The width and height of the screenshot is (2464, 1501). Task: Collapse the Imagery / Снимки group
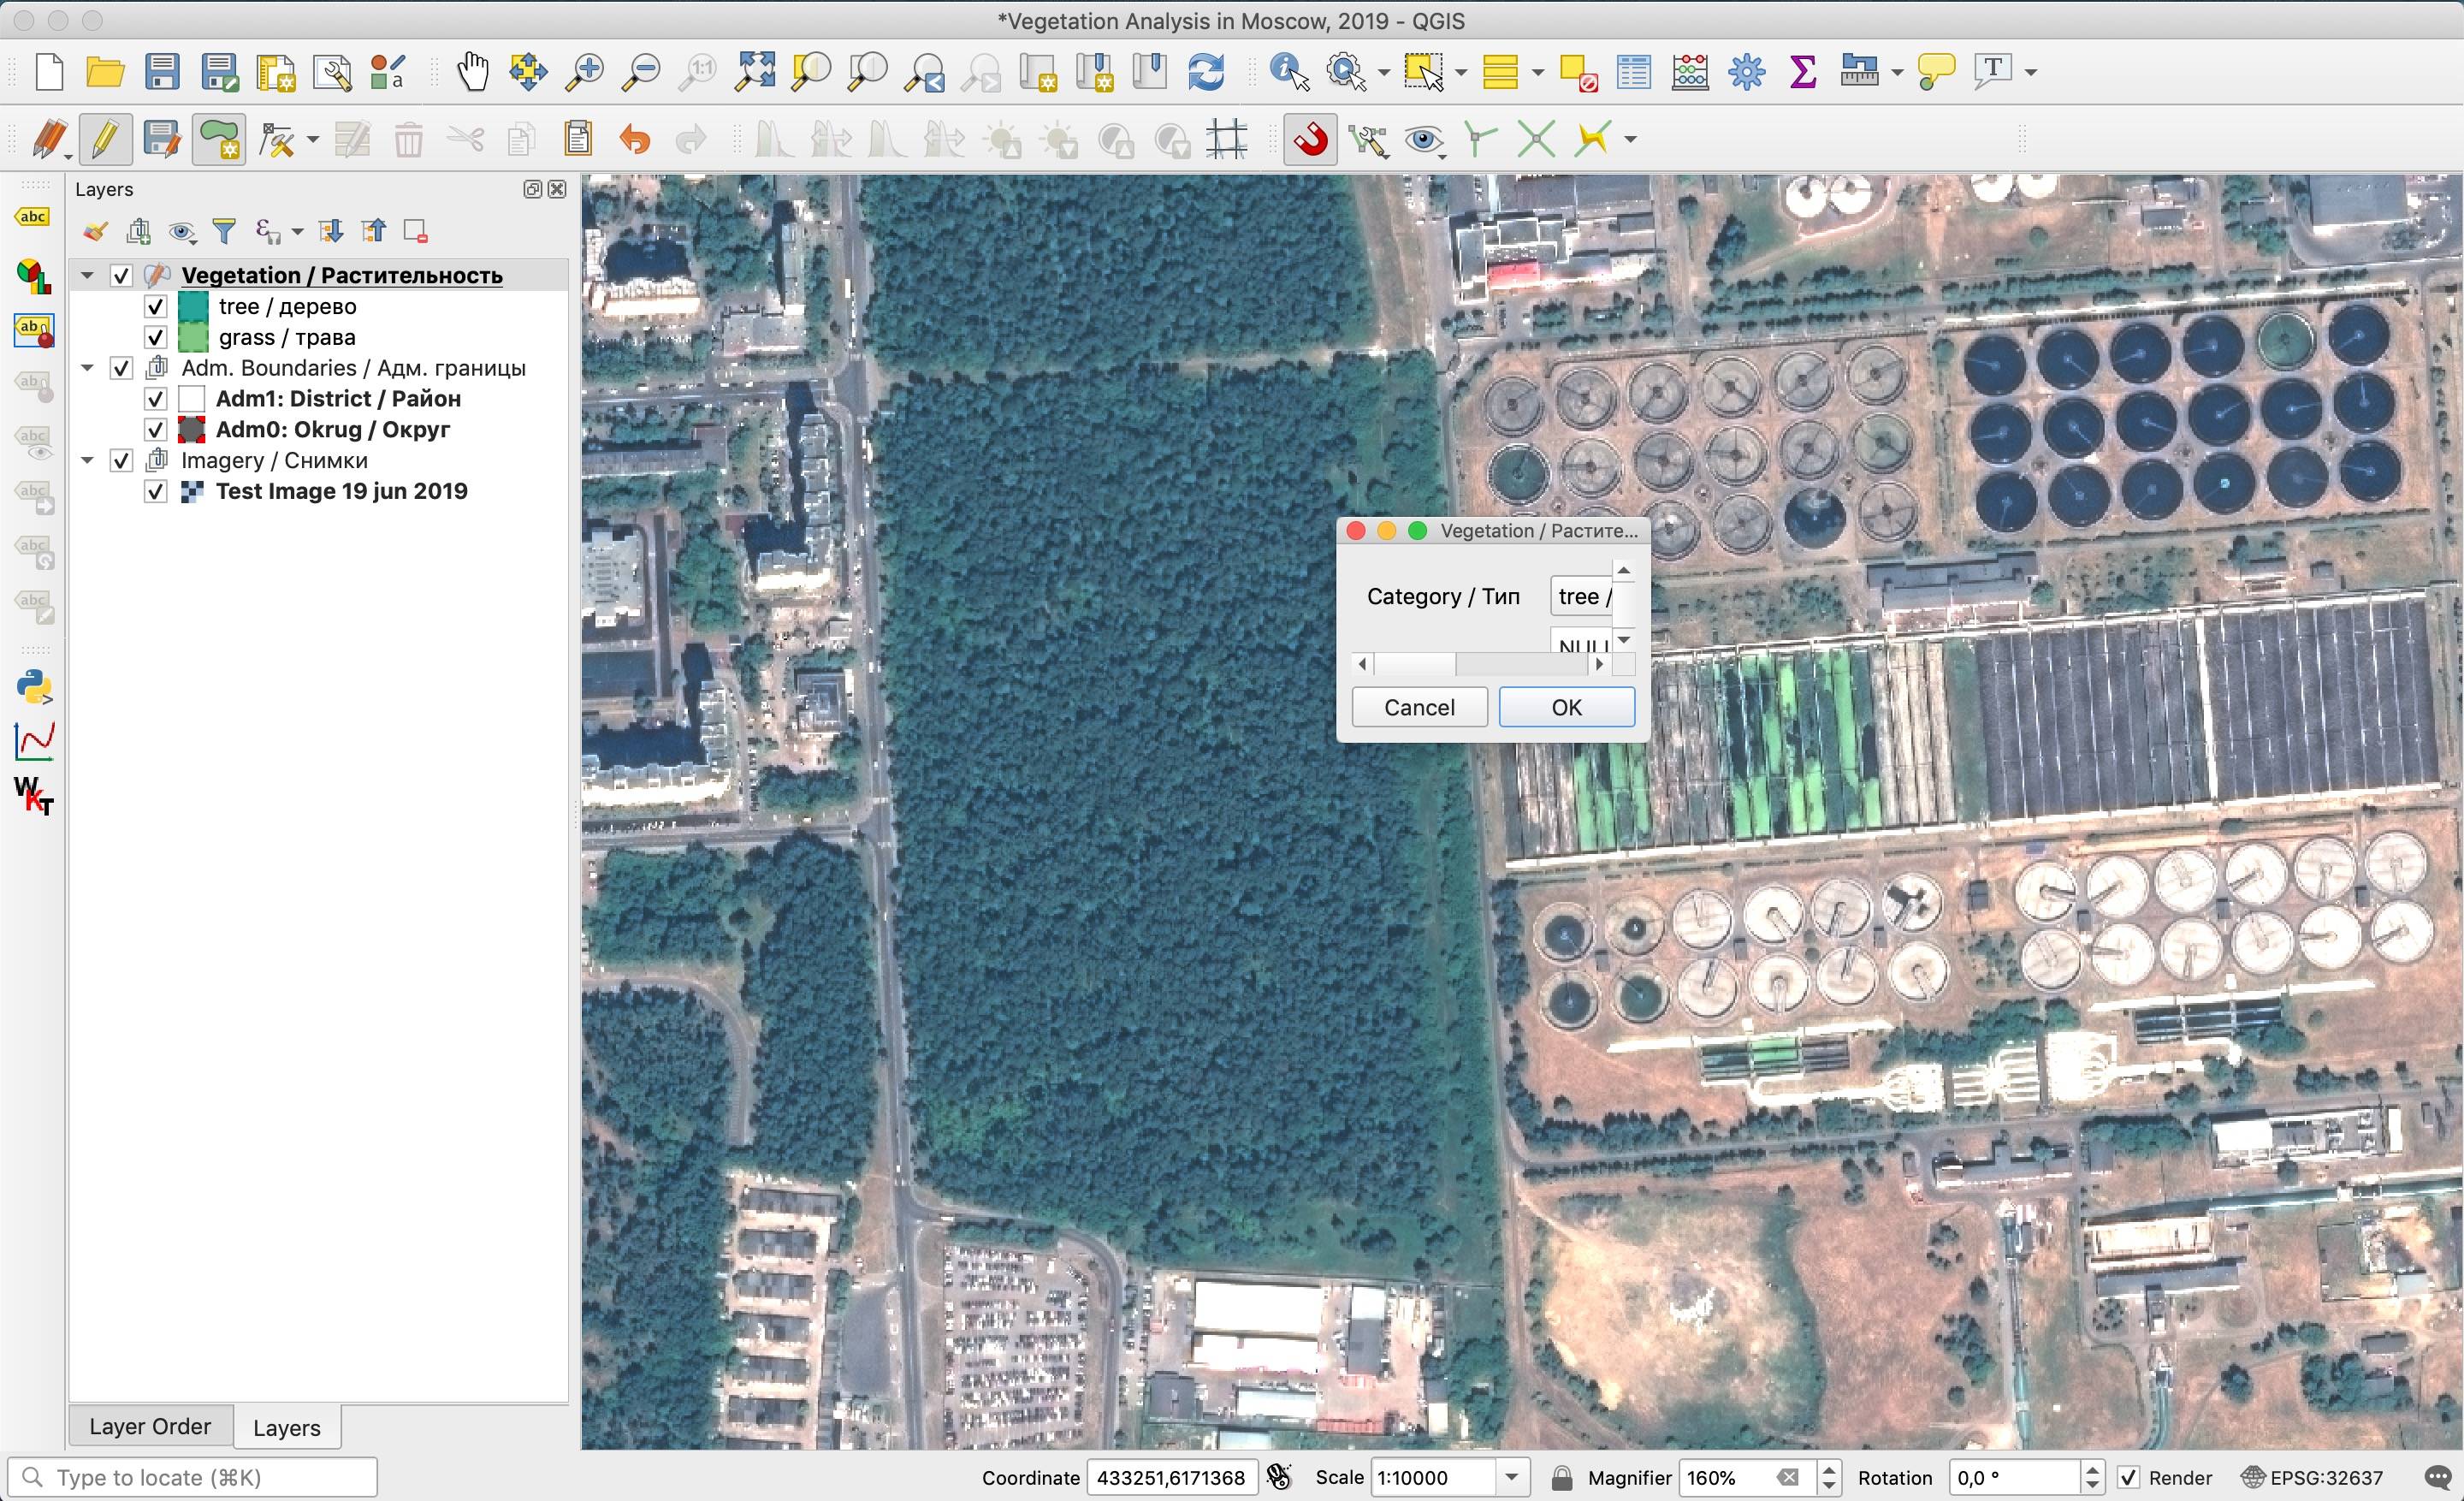pos(88,461)
